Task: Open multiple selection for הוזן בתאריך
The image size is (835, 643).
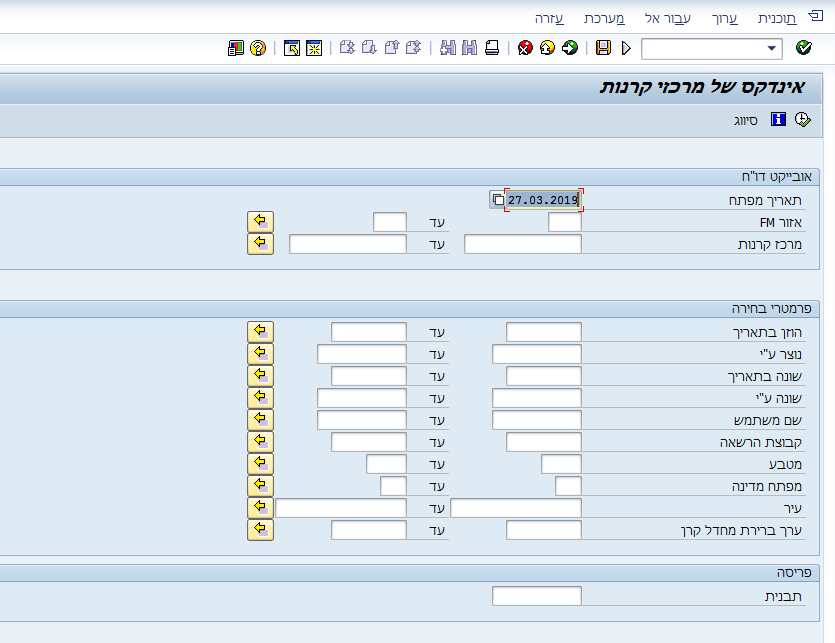Action: pos(260,332)
